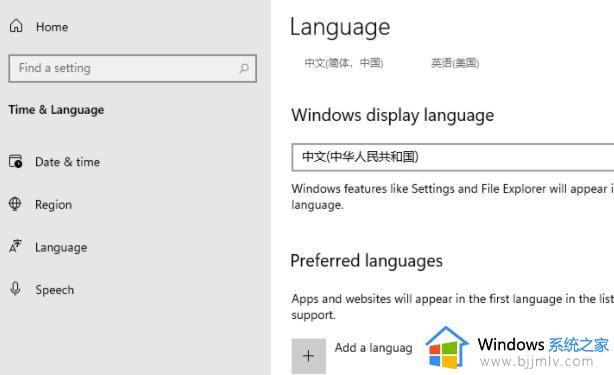Click the Time & Language heading

click(56, 110)
